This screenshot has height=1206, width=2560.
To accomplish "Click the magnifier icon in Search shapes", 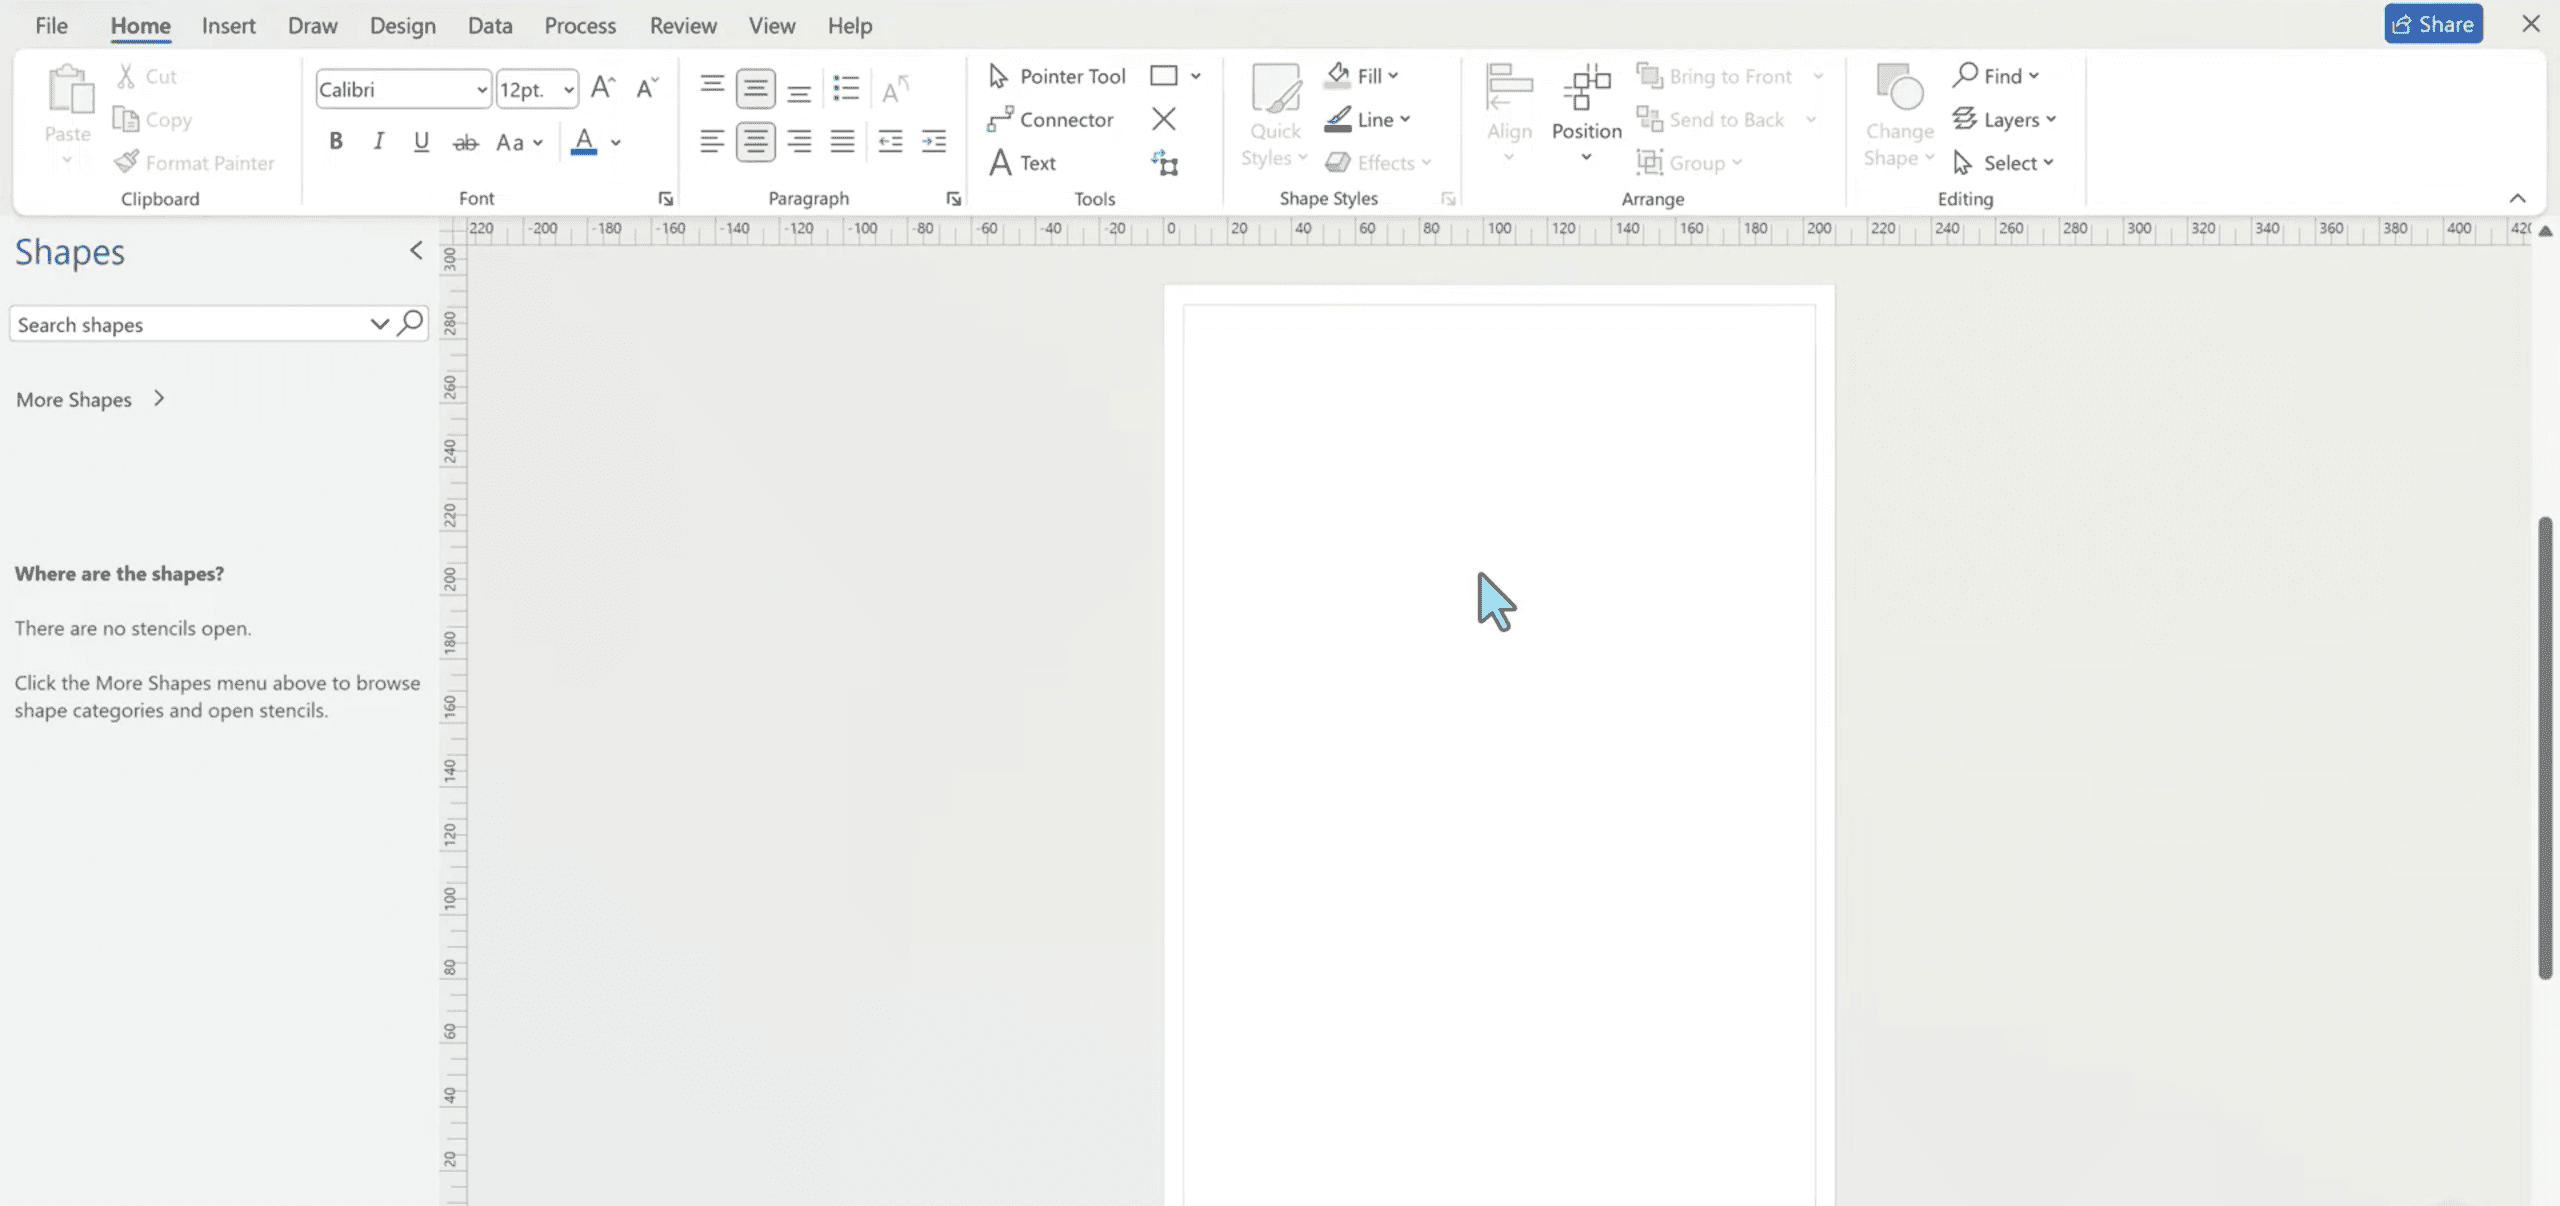I will click(x=411, y=324).
